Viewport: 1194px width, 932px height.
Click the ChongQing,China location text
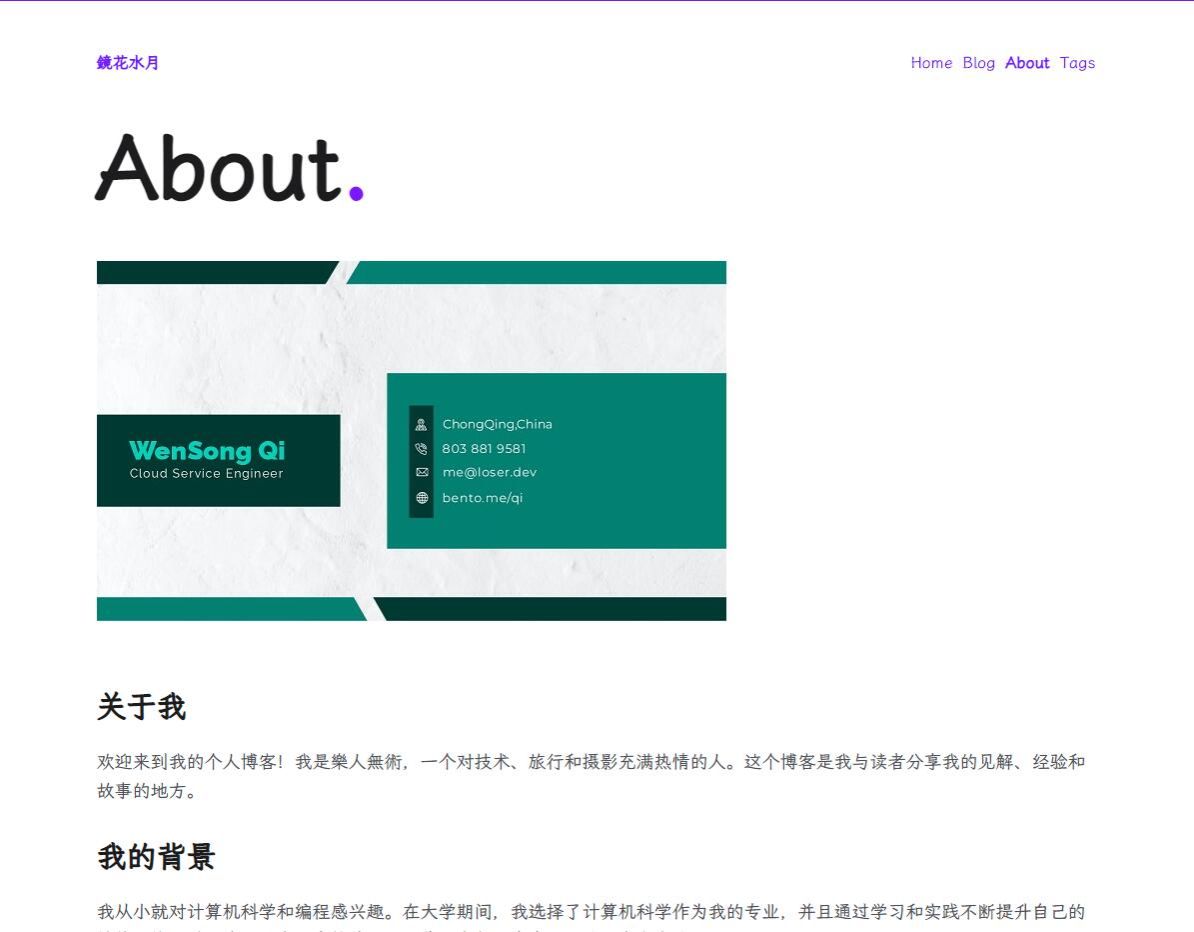497,424
